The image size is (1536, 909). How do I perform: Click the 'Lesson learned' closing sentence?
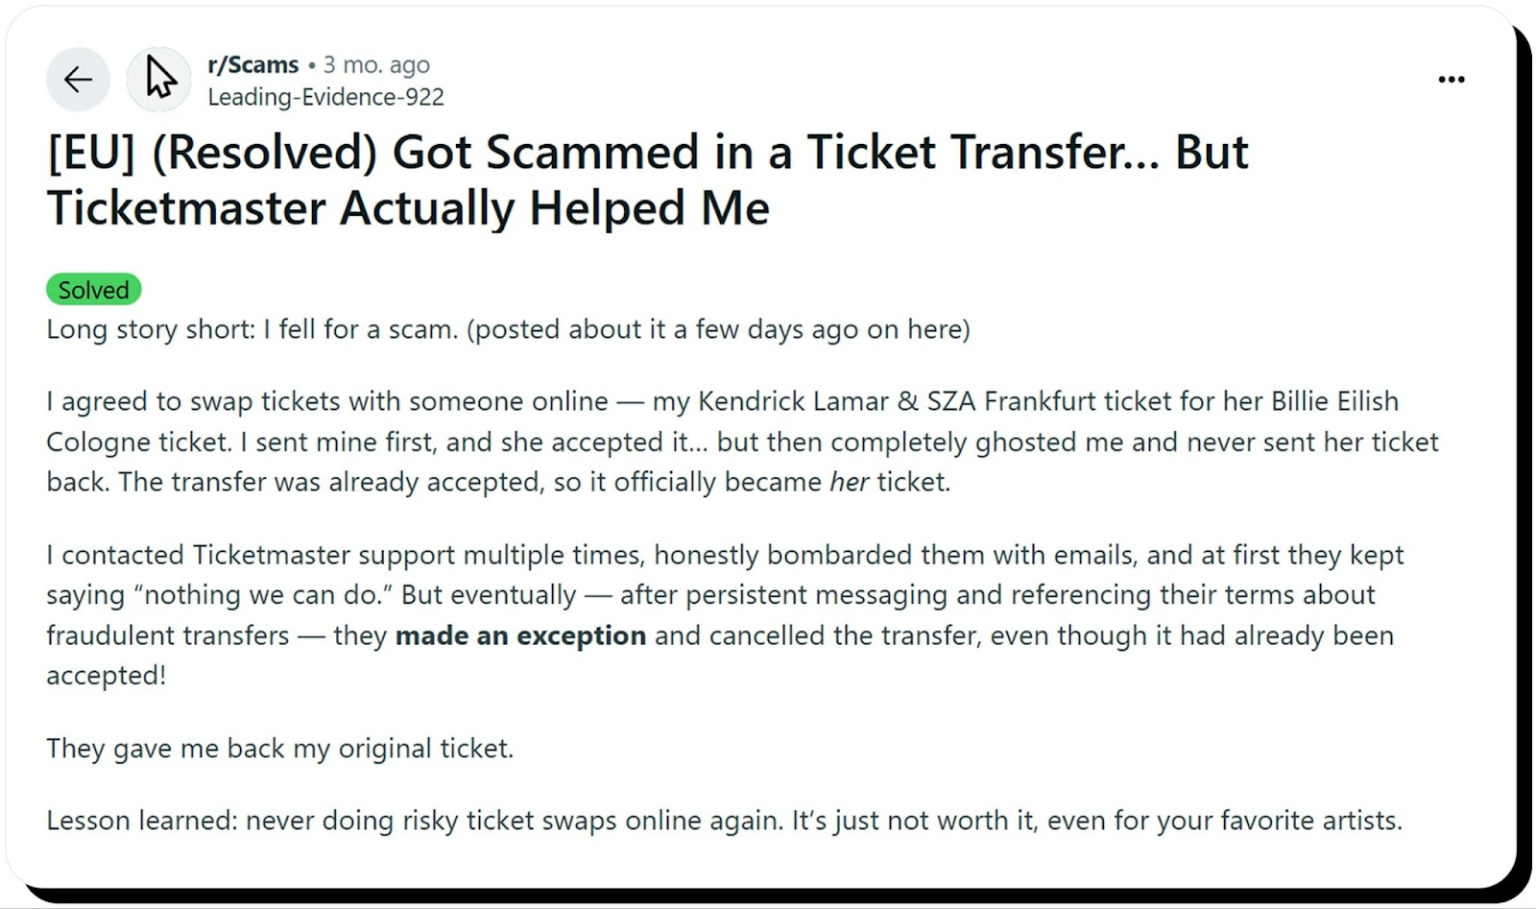coord(723,820)
